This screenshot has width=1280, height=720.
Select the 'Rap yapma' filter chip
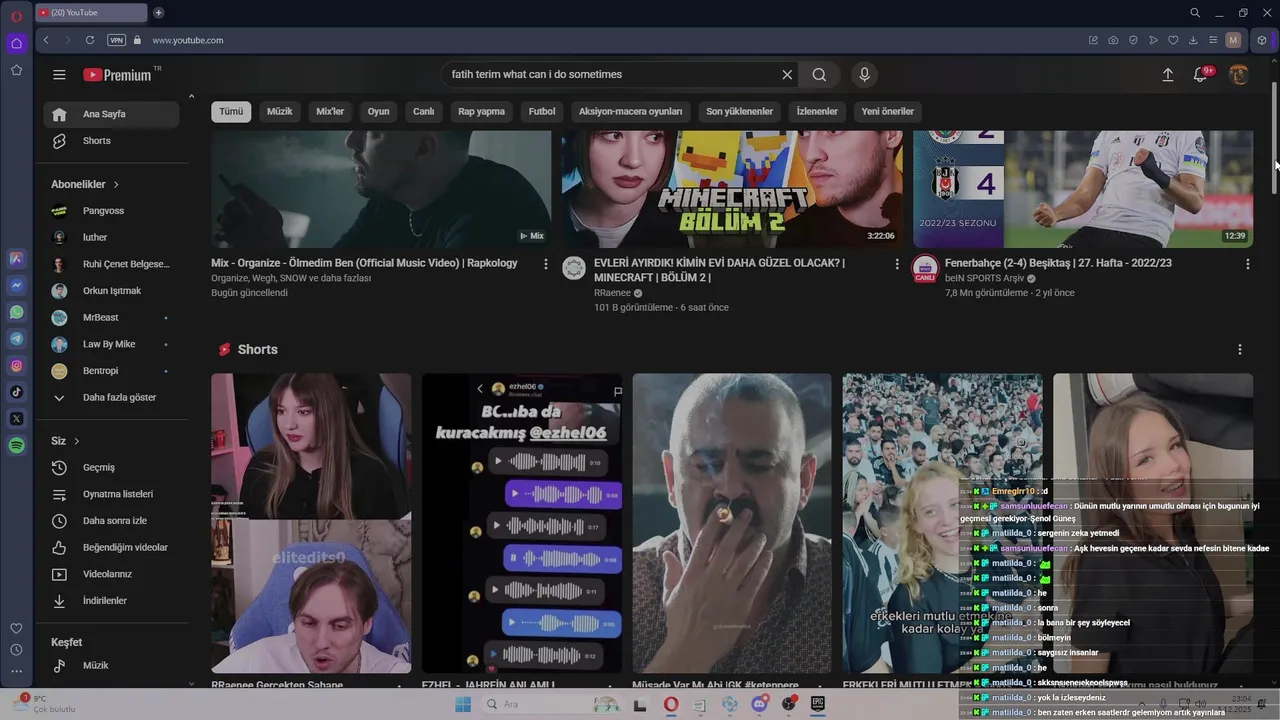tap(482, 112)
